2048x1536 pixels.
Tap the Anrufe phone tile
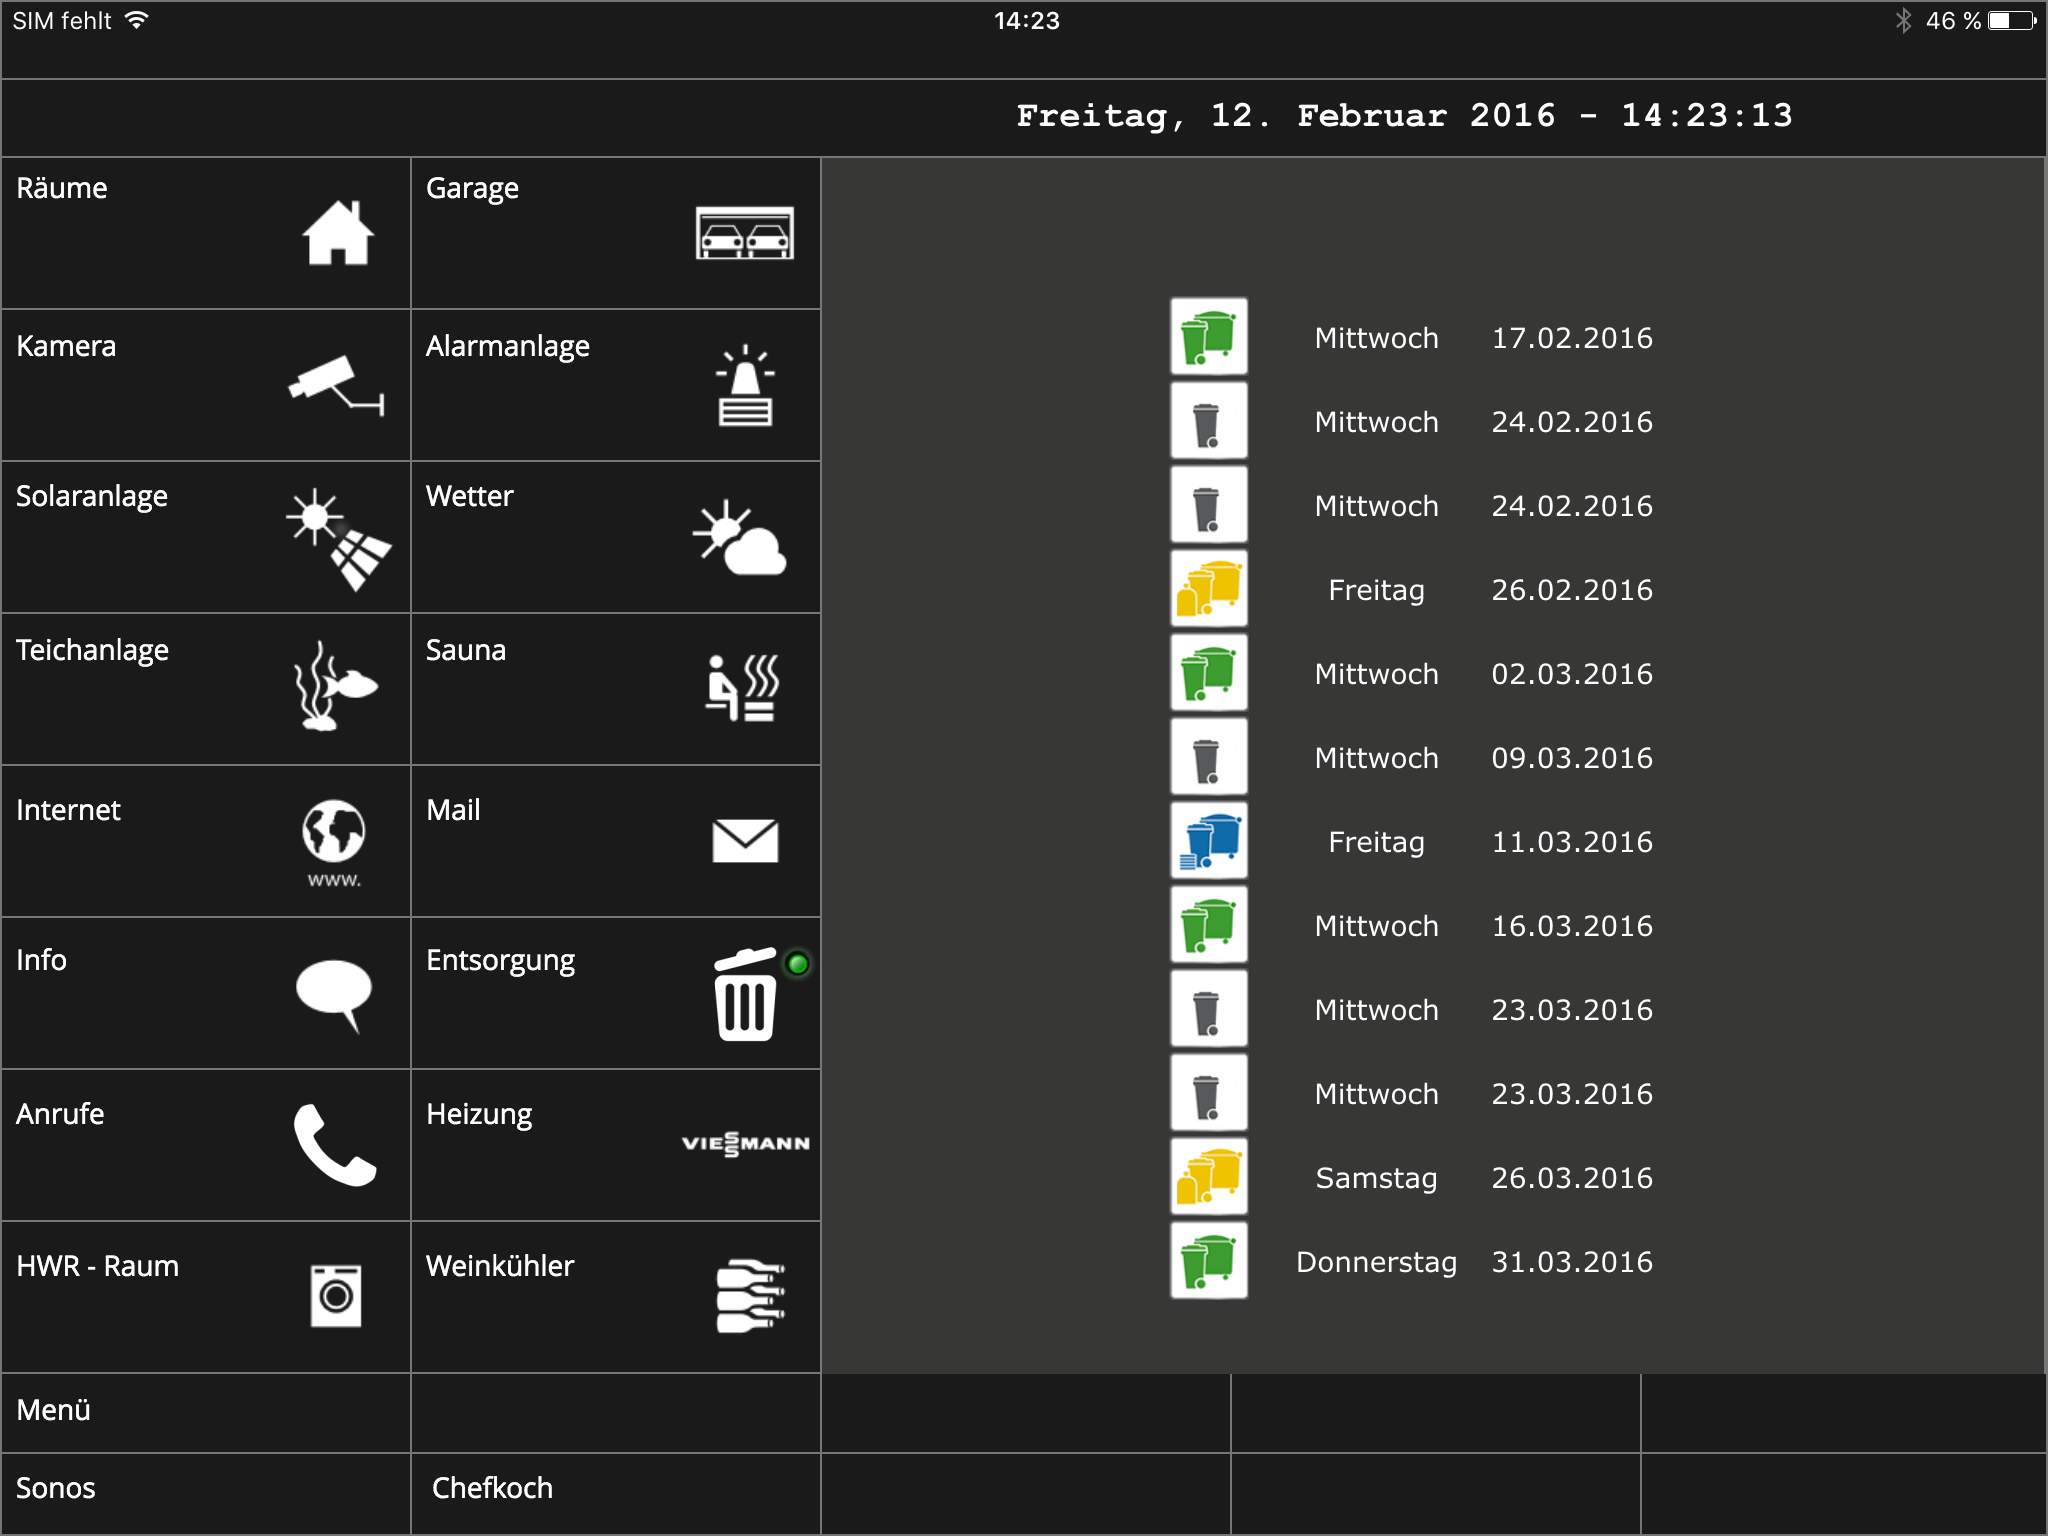tap(205, 1145)
